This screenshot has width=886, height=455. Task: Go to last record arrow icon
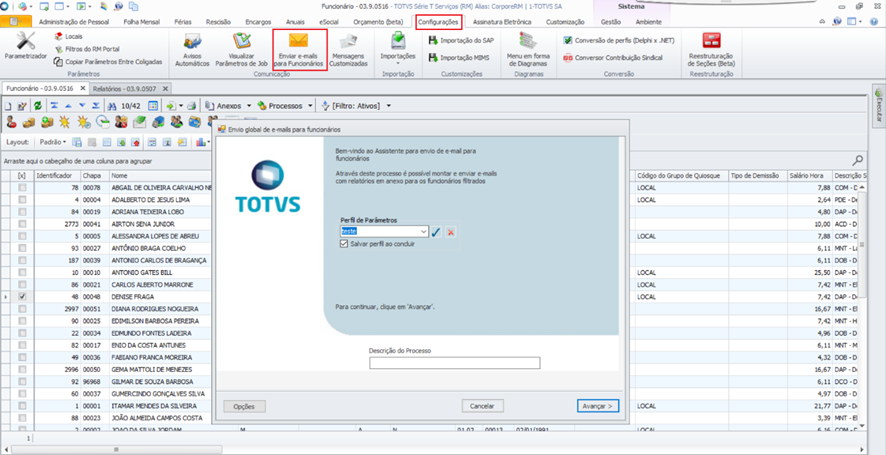96,106
